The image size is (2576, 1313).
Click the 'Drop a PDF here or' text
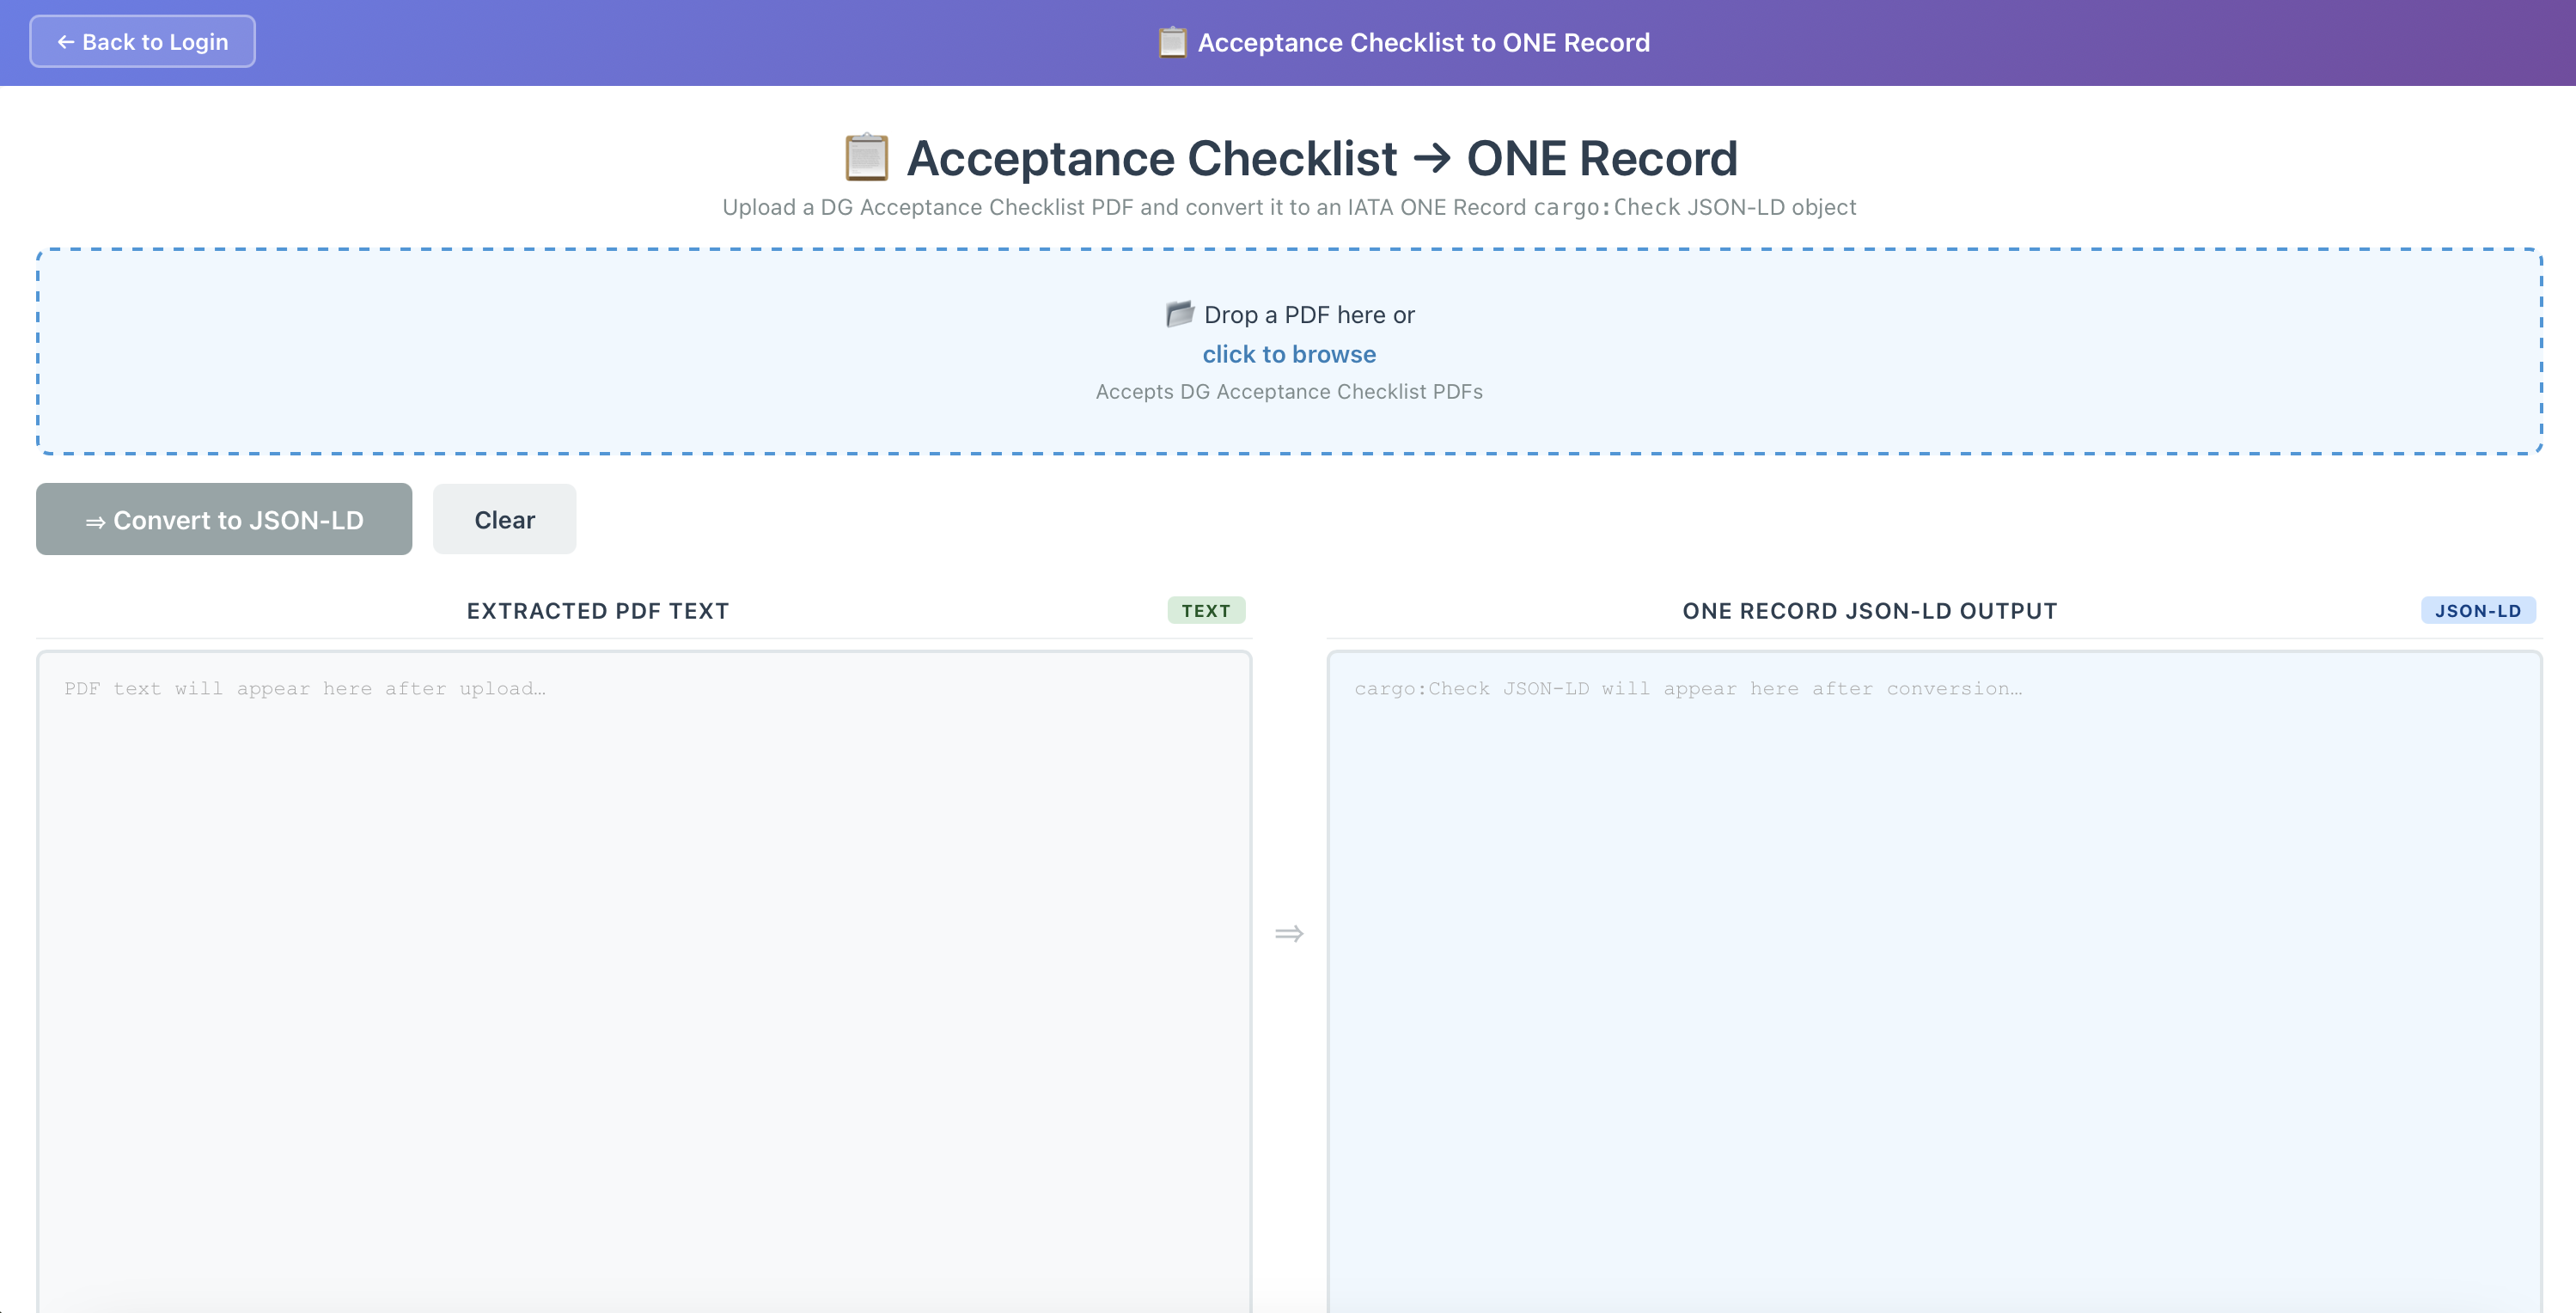(1308, 315)
